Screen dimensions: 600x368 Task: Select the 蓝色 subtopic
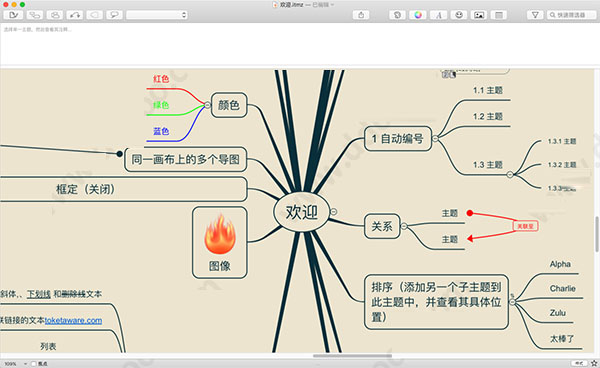tap(161, 131)
